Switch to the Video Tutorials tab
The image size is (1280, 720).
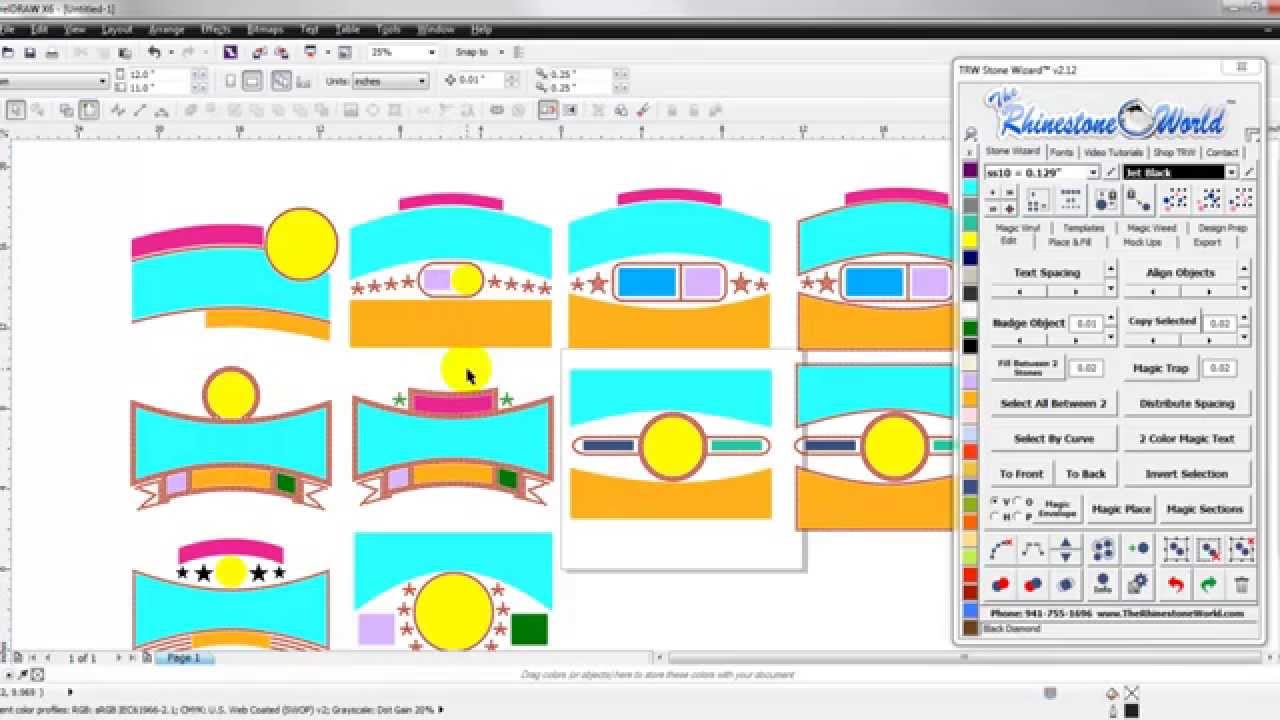pos(1113,152)
